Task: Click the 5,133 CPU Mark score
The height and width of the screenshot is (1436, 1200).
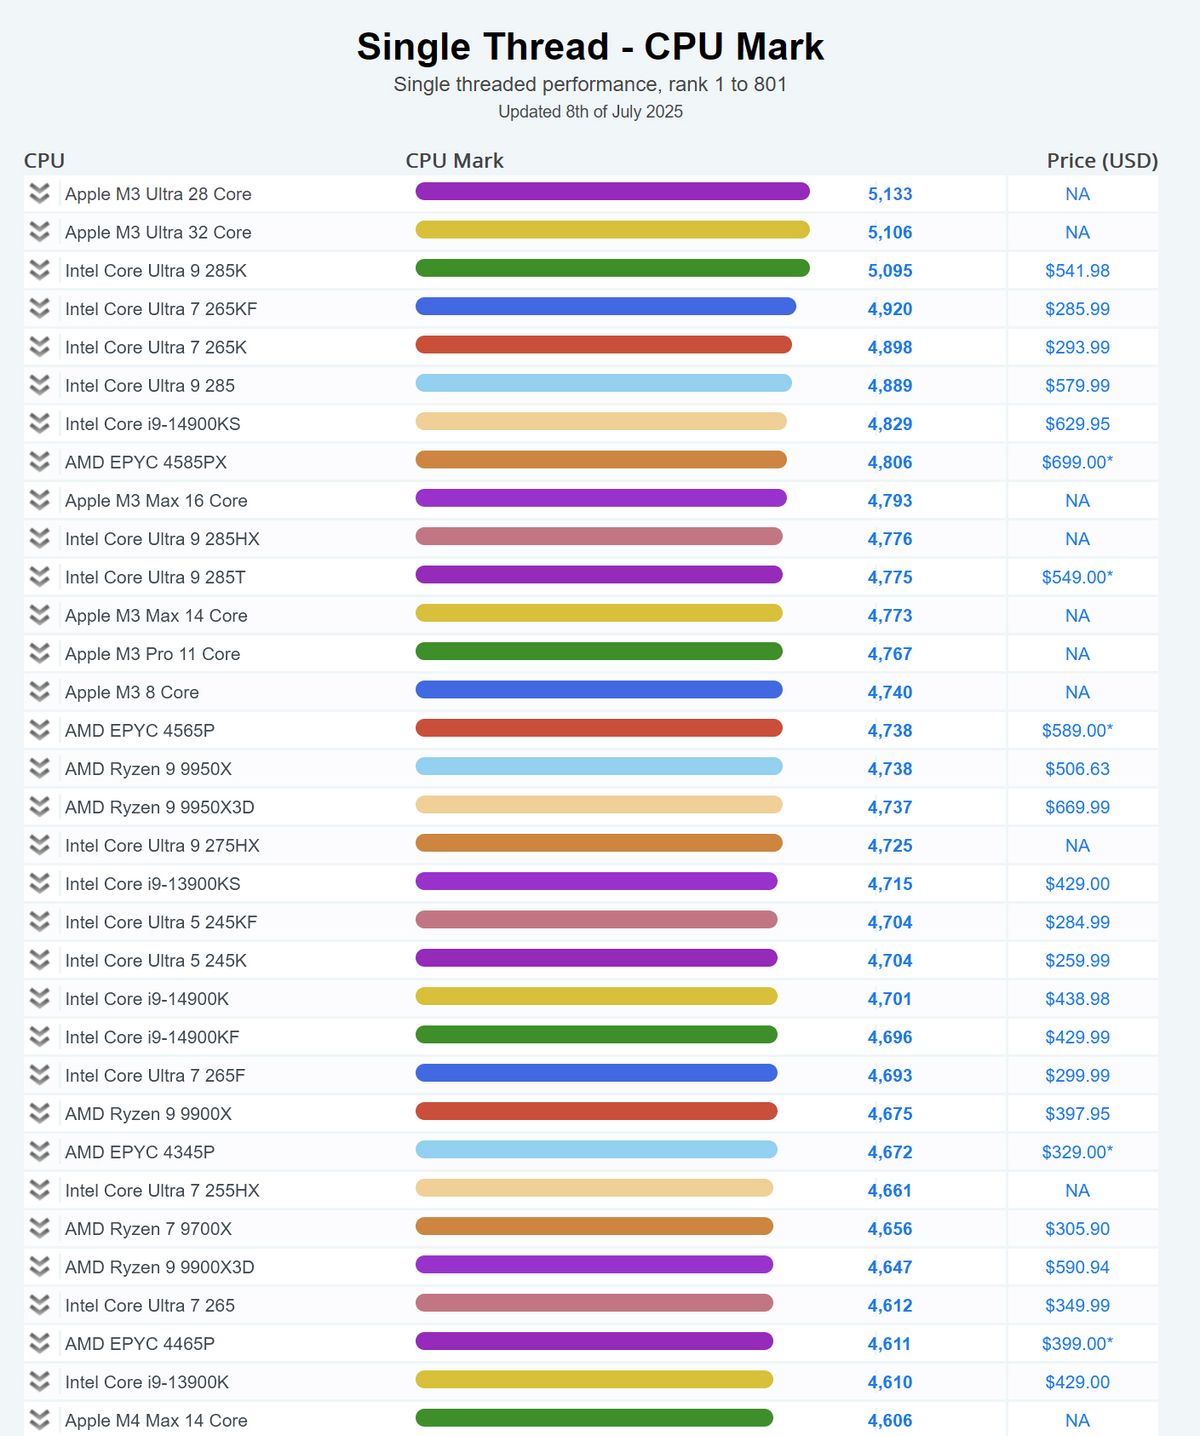Action: click(889, 194)
